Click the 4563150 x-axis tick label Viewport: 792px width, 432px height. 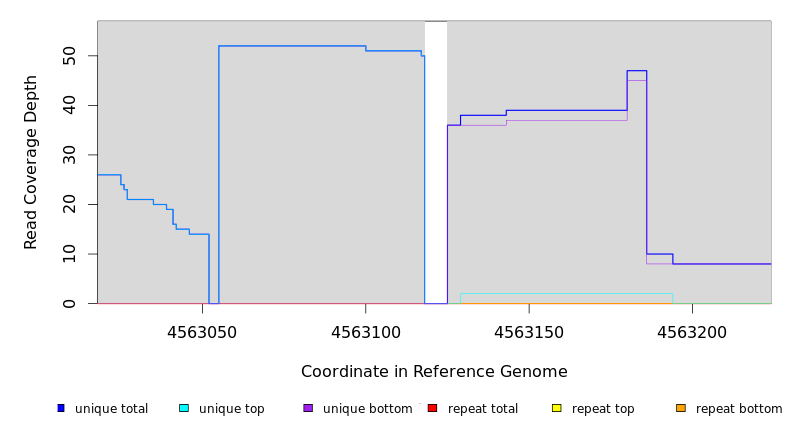pyautogui.click(x=529, y=332)
